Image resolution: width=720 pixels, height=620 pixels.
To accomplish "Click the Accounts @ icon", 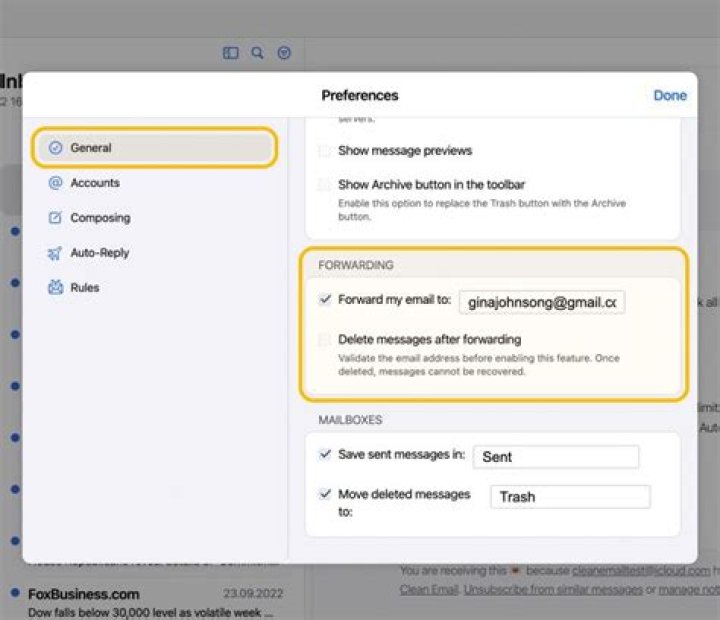I will click(x=55, y=183).
